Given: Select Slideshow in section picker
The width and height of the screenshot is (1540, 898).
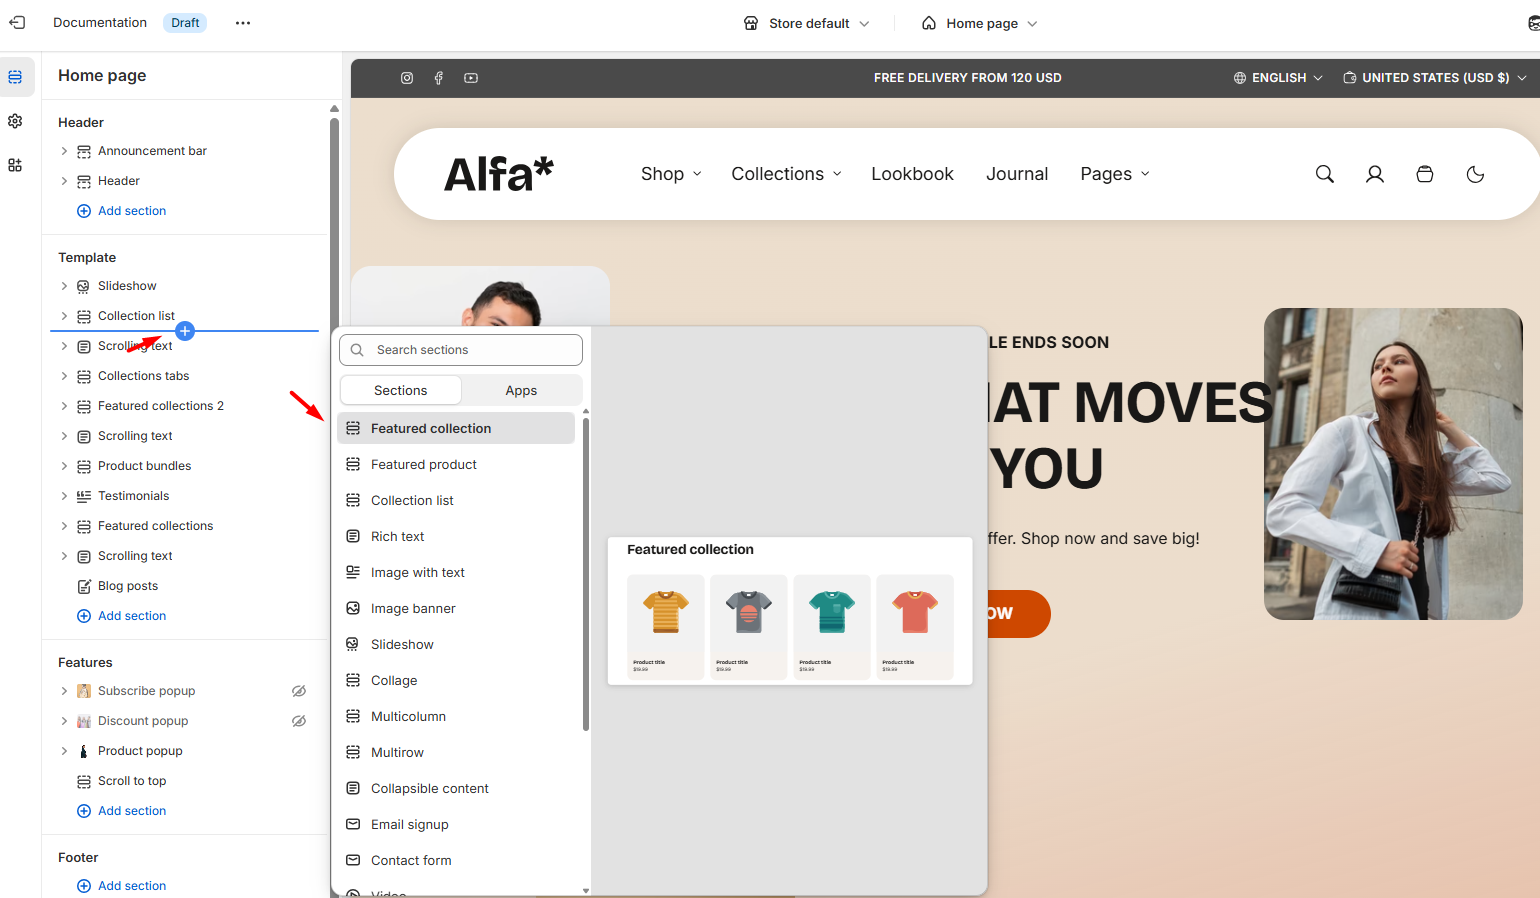Looking at the screenshot, I should [x=456, y=644].
